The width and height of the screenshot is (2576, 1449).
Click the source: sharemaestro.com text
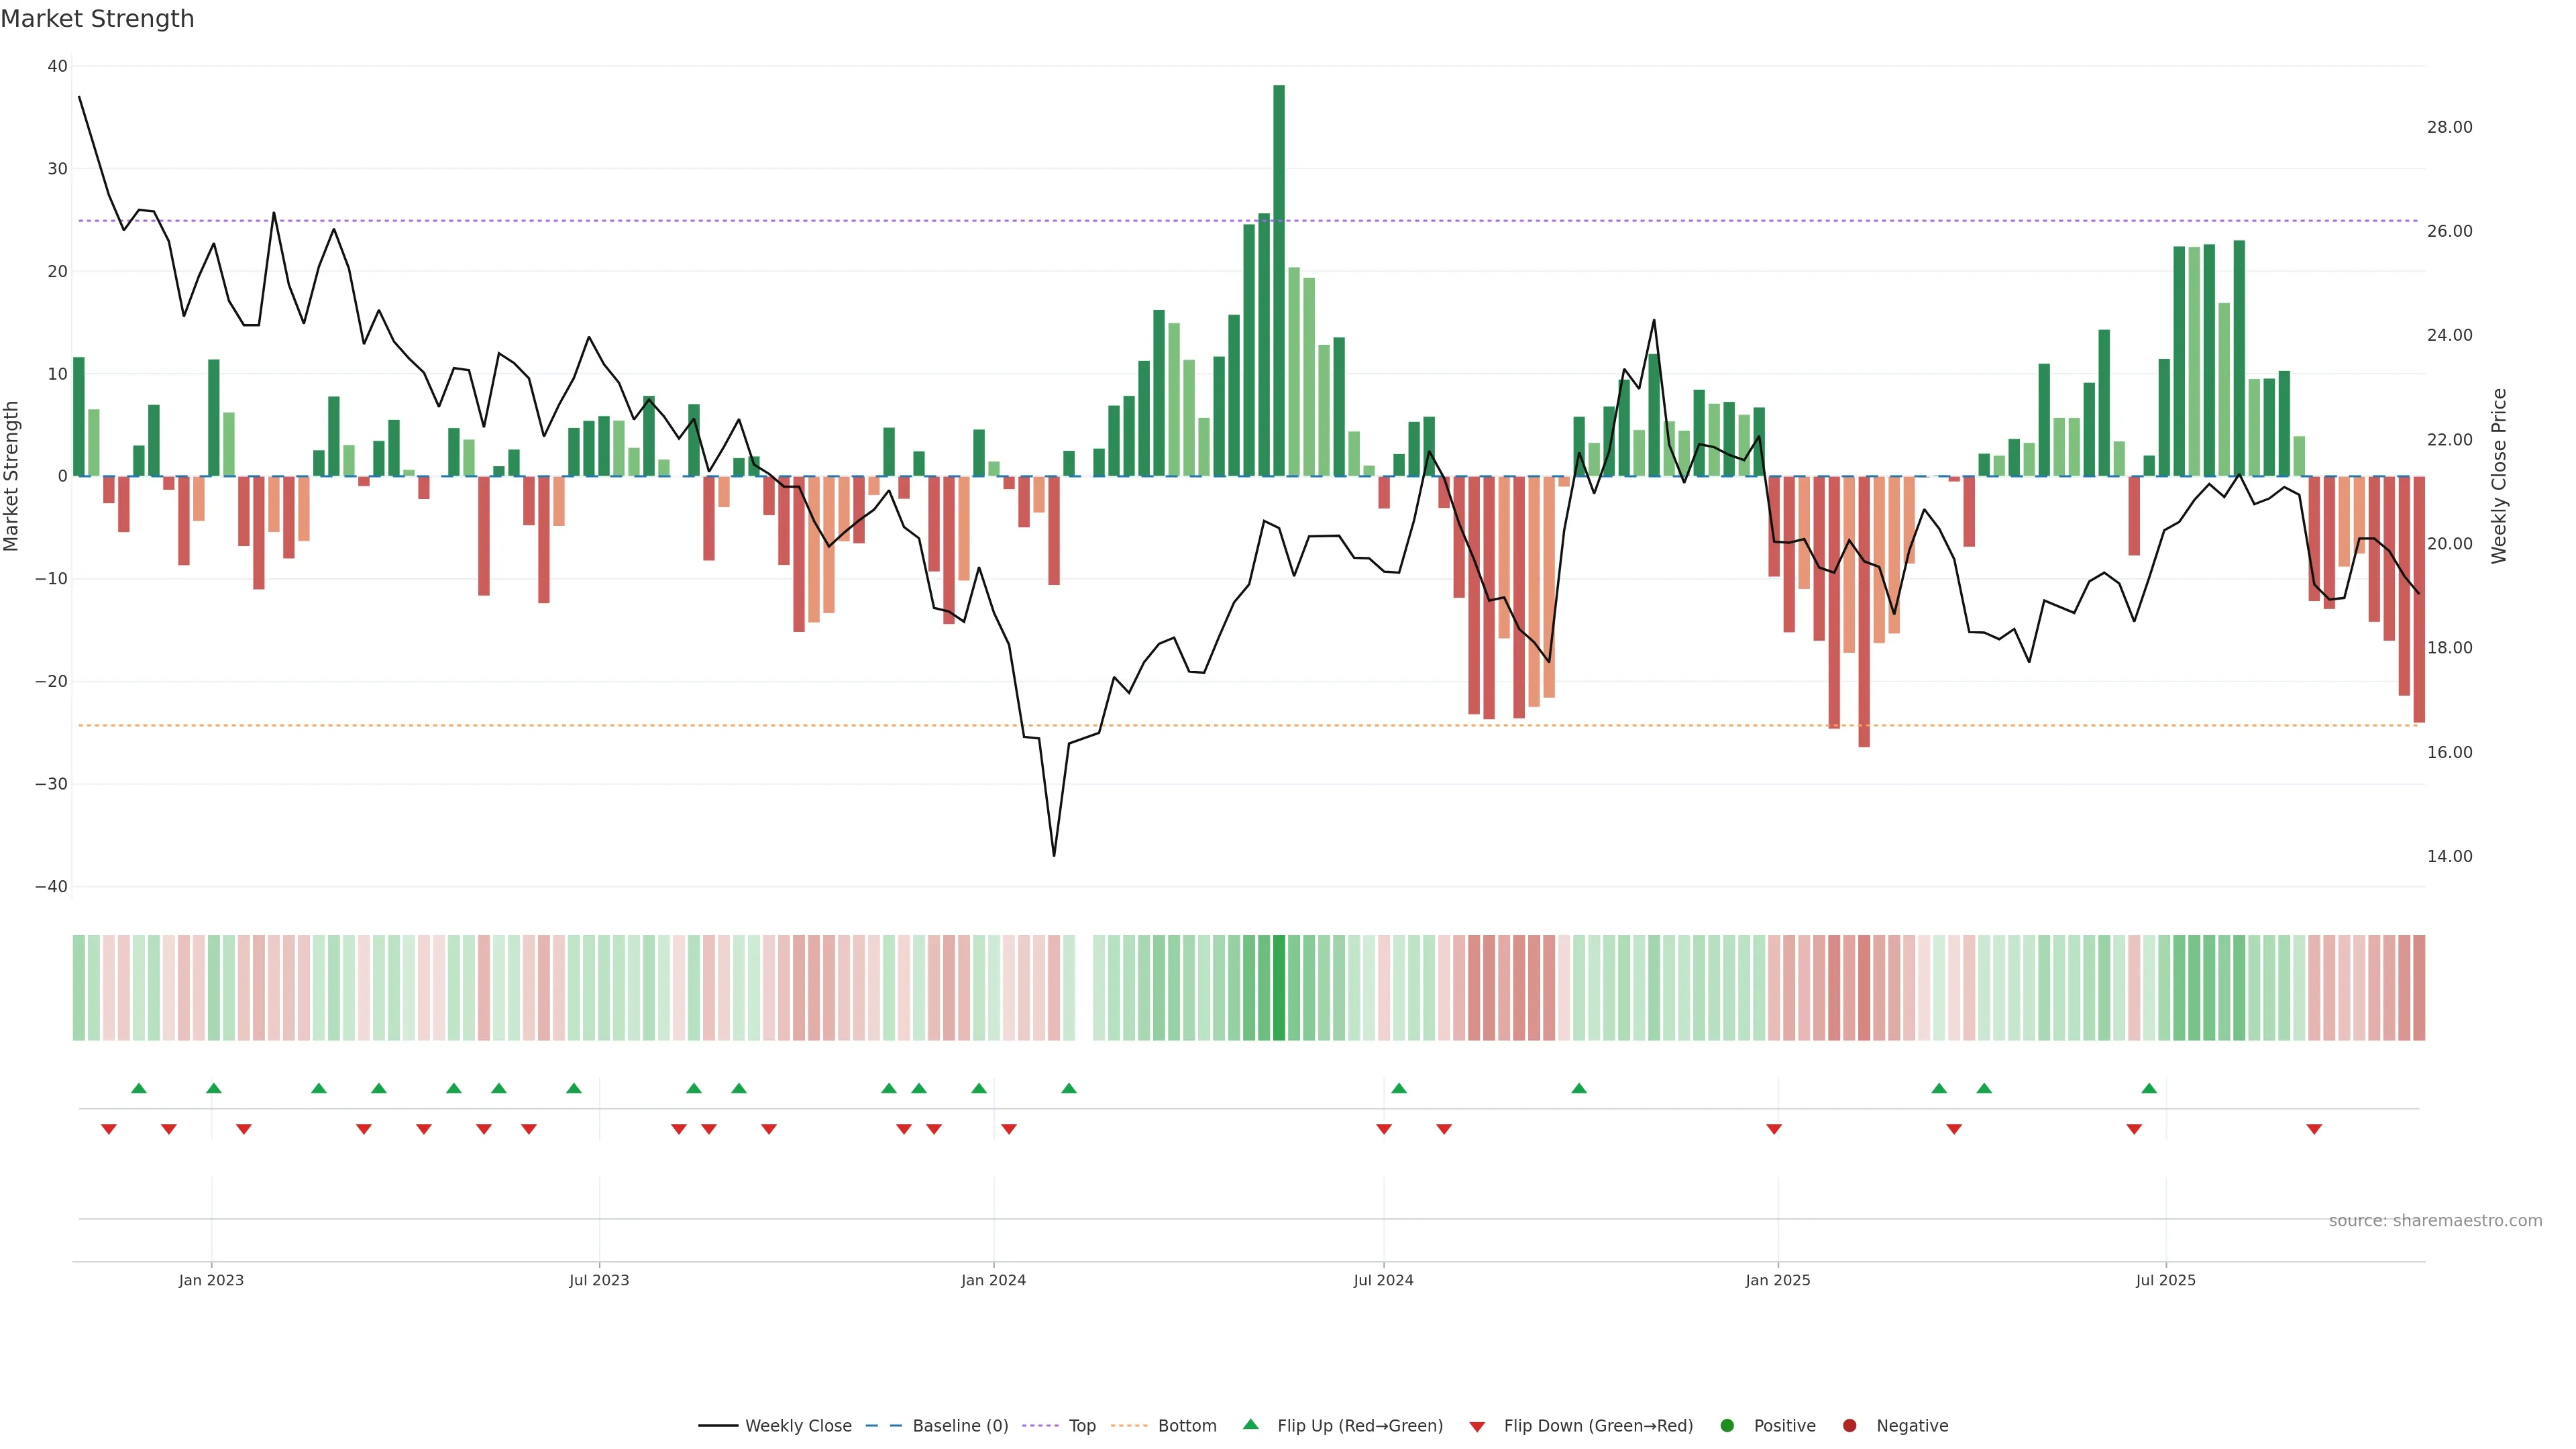pyautogui.click(x=2435, y=1221)
